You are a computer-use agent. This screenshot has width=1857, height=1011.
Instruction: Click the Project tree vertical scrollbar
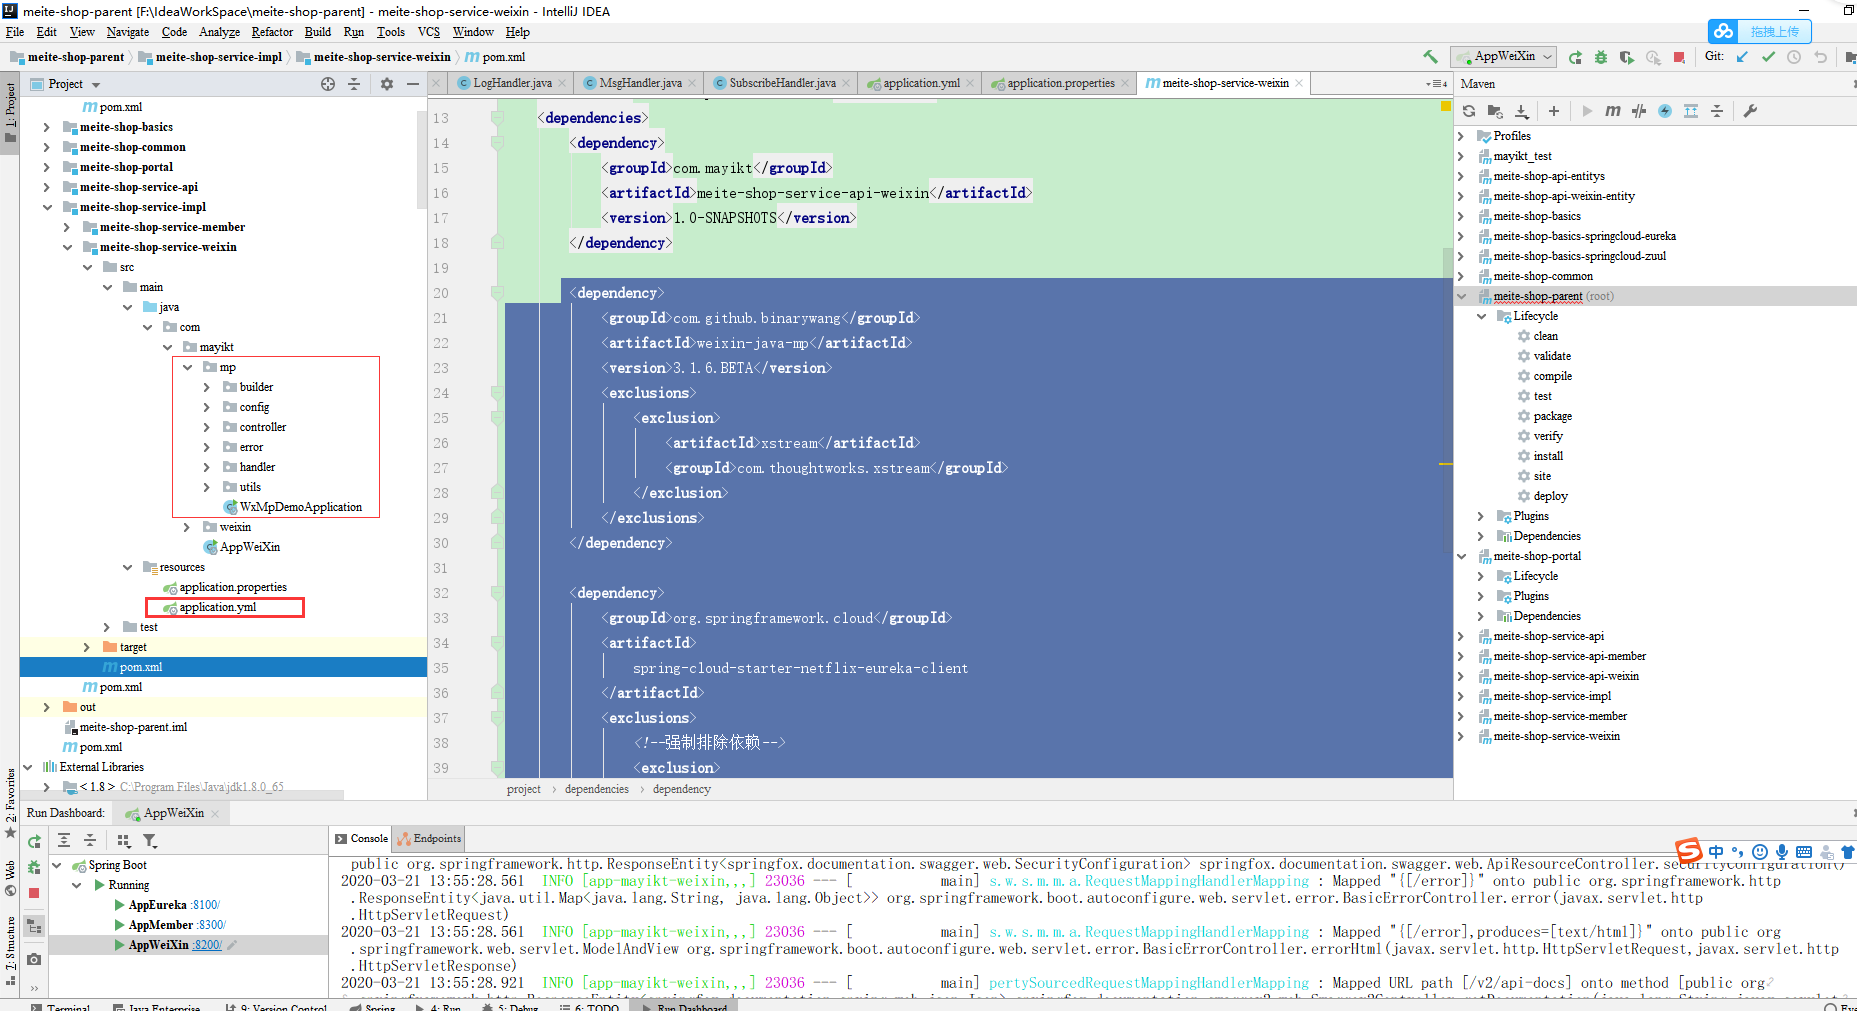click(x=421, y=160)
